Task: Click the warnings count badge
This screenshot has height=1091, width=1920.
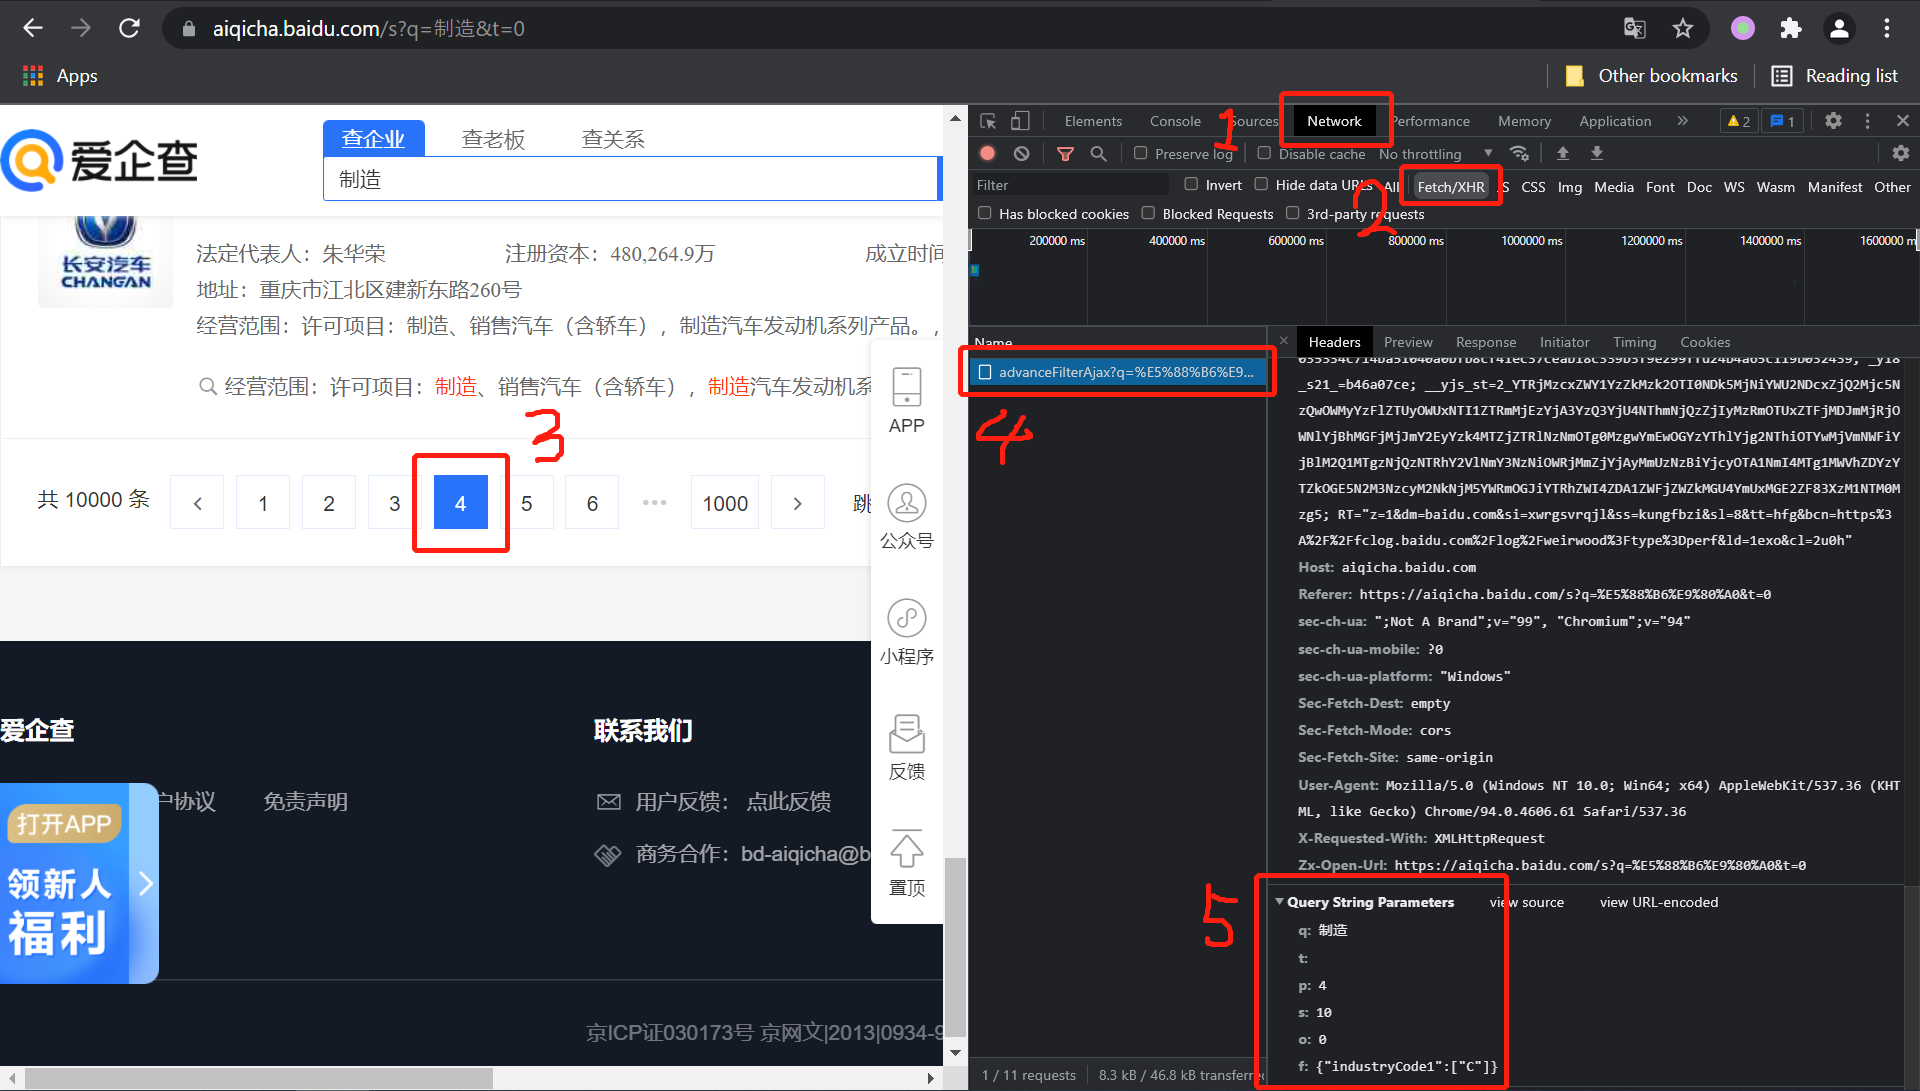Action: [x=1739, y=121]
